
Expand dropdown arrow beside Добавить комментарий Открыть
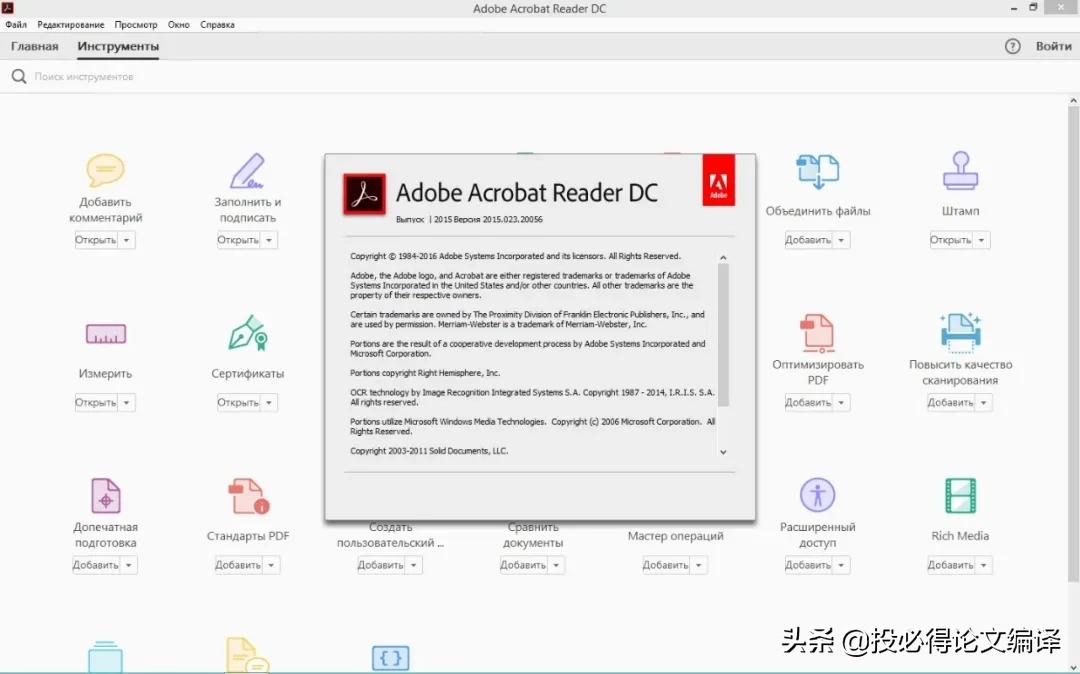(x=127, y=240)
